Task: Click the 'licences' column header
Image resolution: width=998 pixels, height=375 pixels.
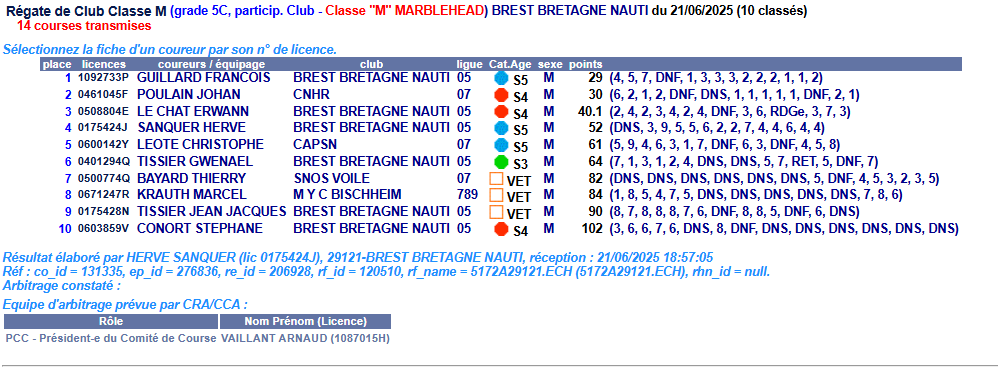Action: point(104,64)
